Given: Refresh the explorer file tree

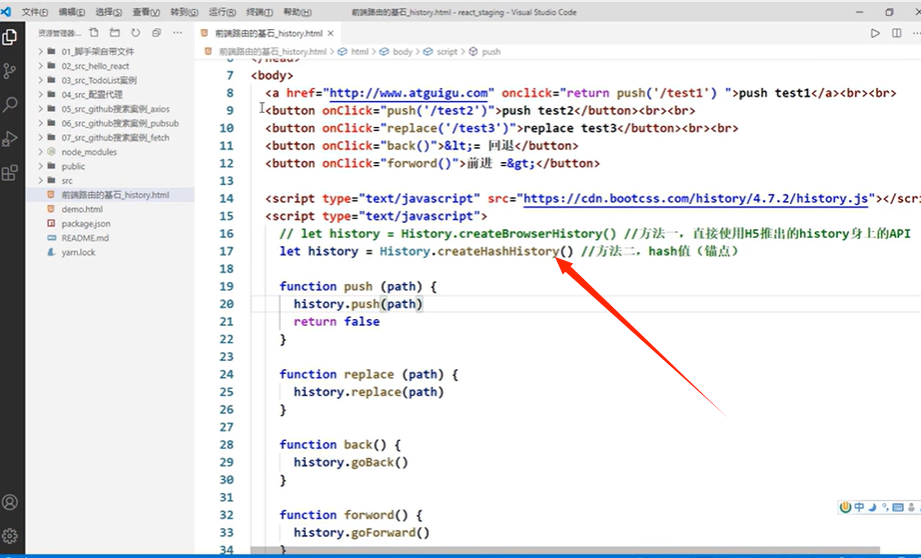Looking at the screenshot, I should [x=136, y=33].
